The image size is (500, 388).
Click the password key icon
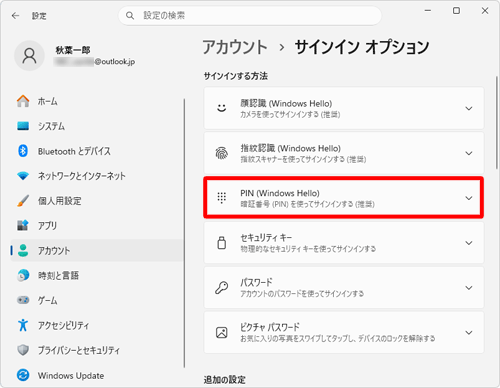pyautogui.click(x=222, y=287)
